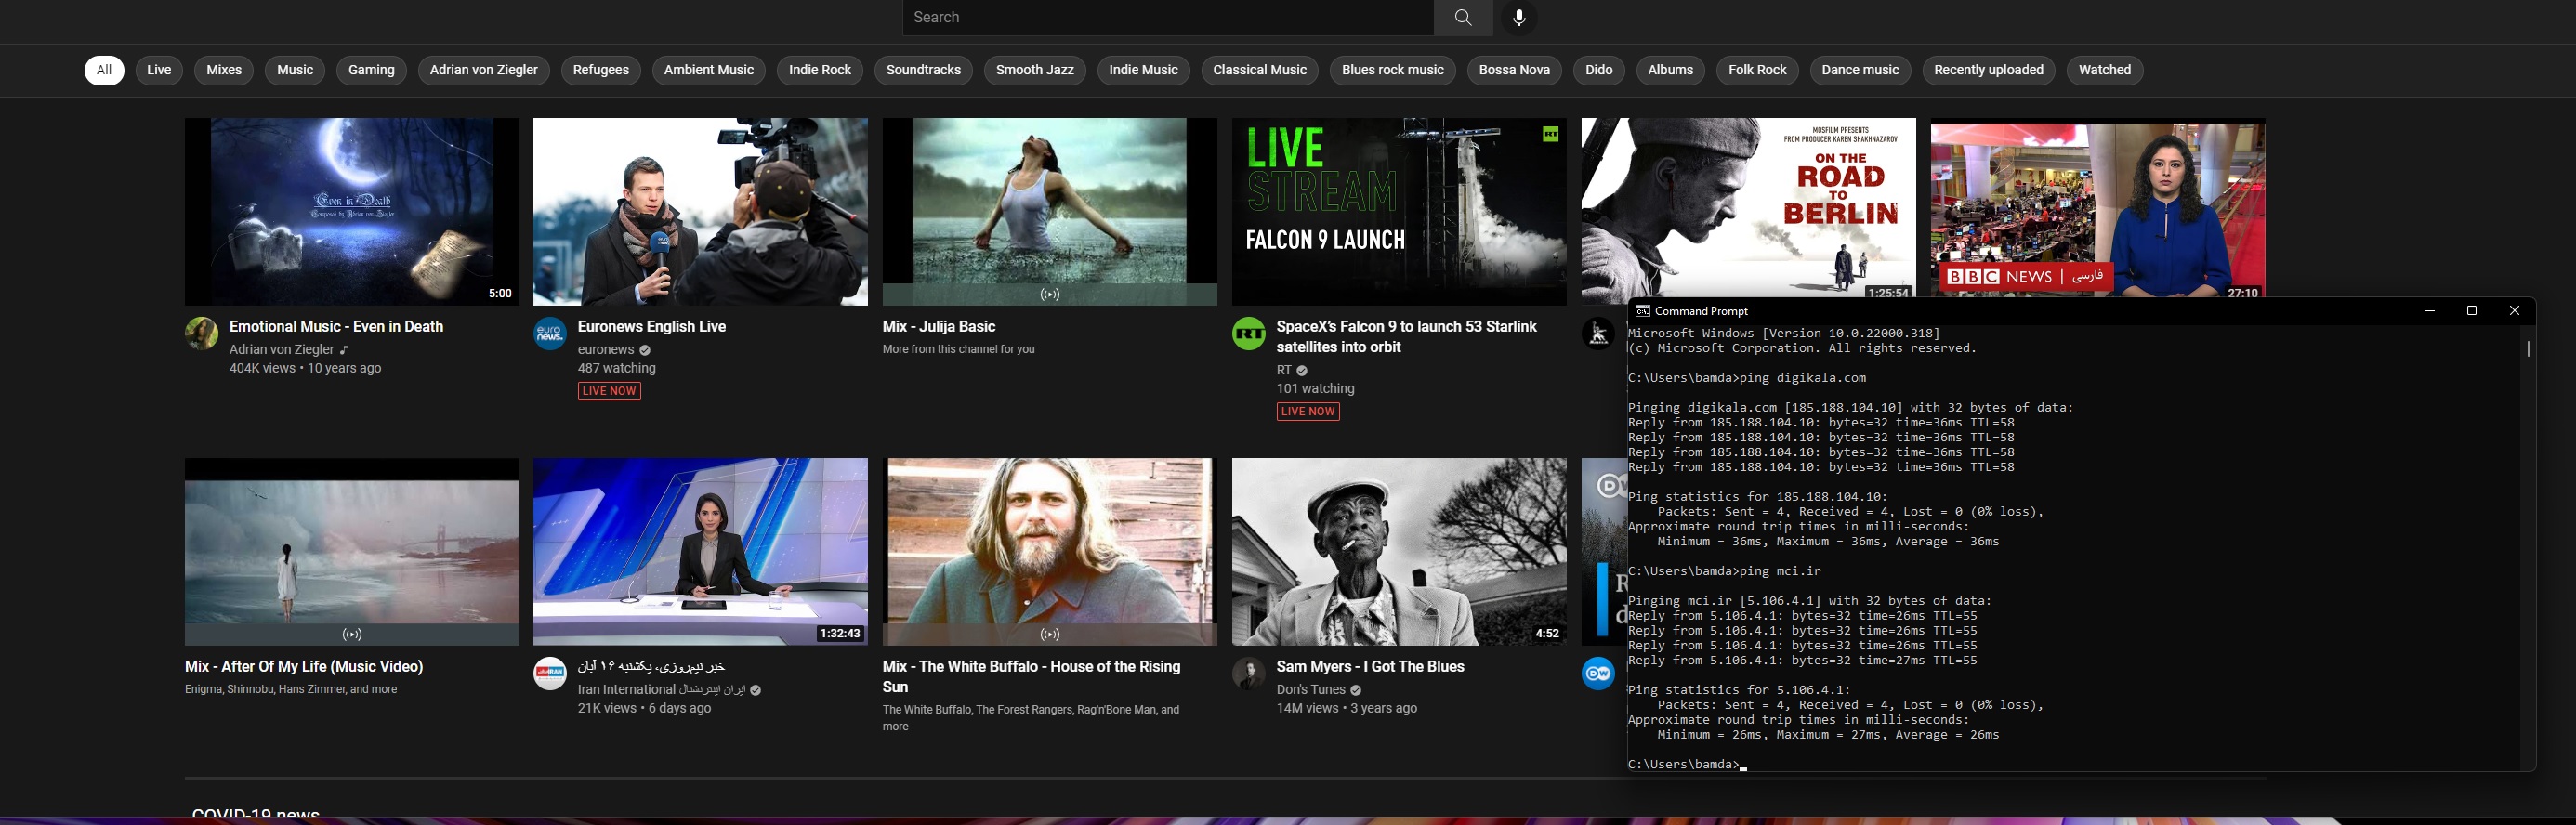The width and height of the screenshot is (2576, 825).
Task: Click LIVE NOW badge under SpaceX video
Action: (1308, 411)
